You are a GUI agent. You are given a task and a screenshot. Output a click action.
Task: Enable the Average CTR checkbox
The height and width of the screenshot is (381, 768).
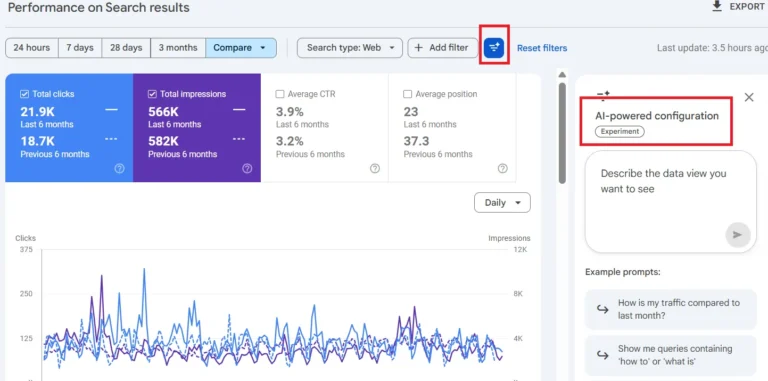point(280,94)
